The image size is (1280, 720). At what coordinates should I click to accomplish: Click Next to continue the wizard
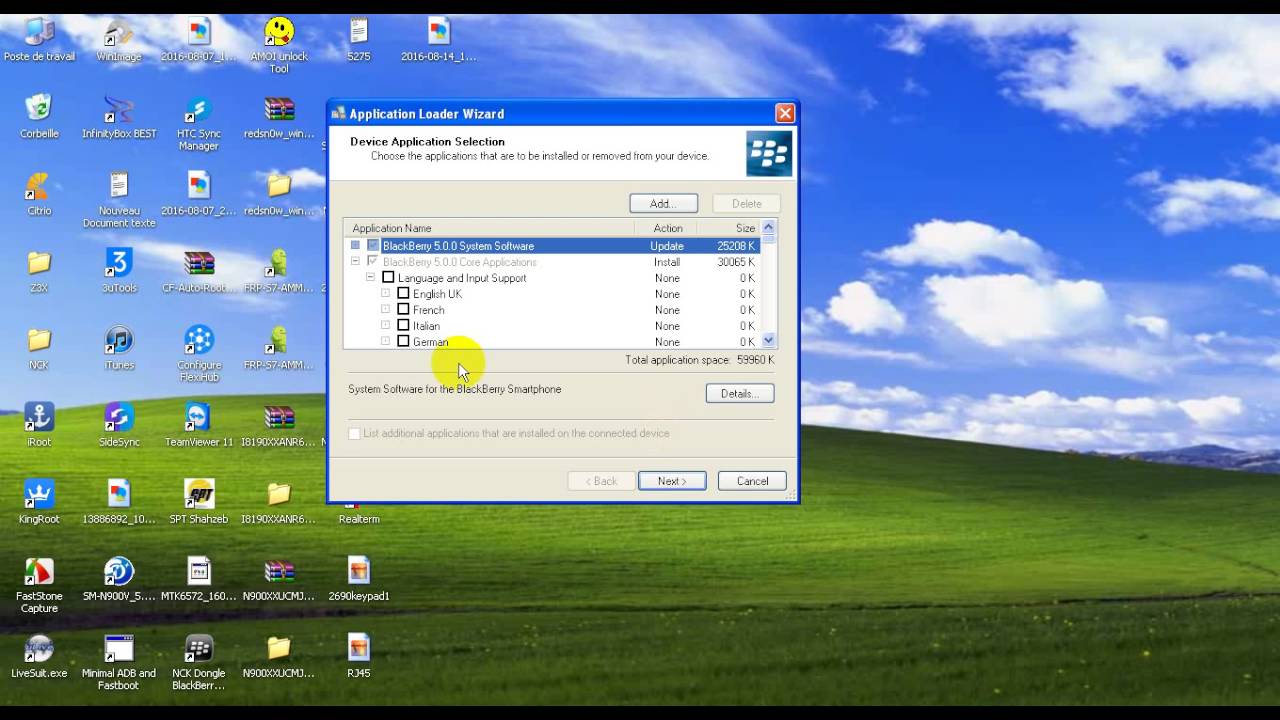(x=672, y=481)
